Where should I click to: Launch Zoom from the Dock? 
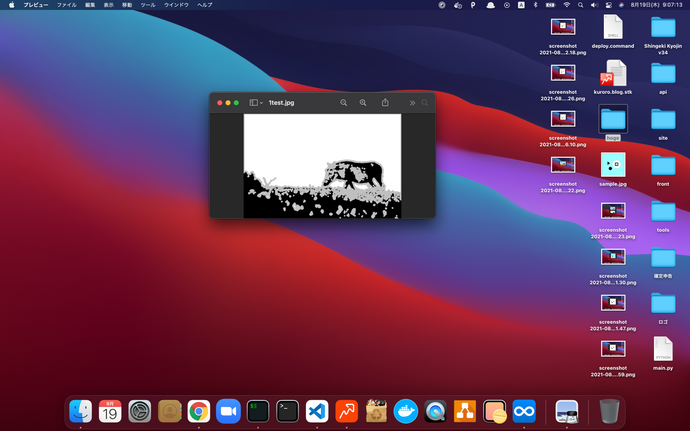coord(228,411)
